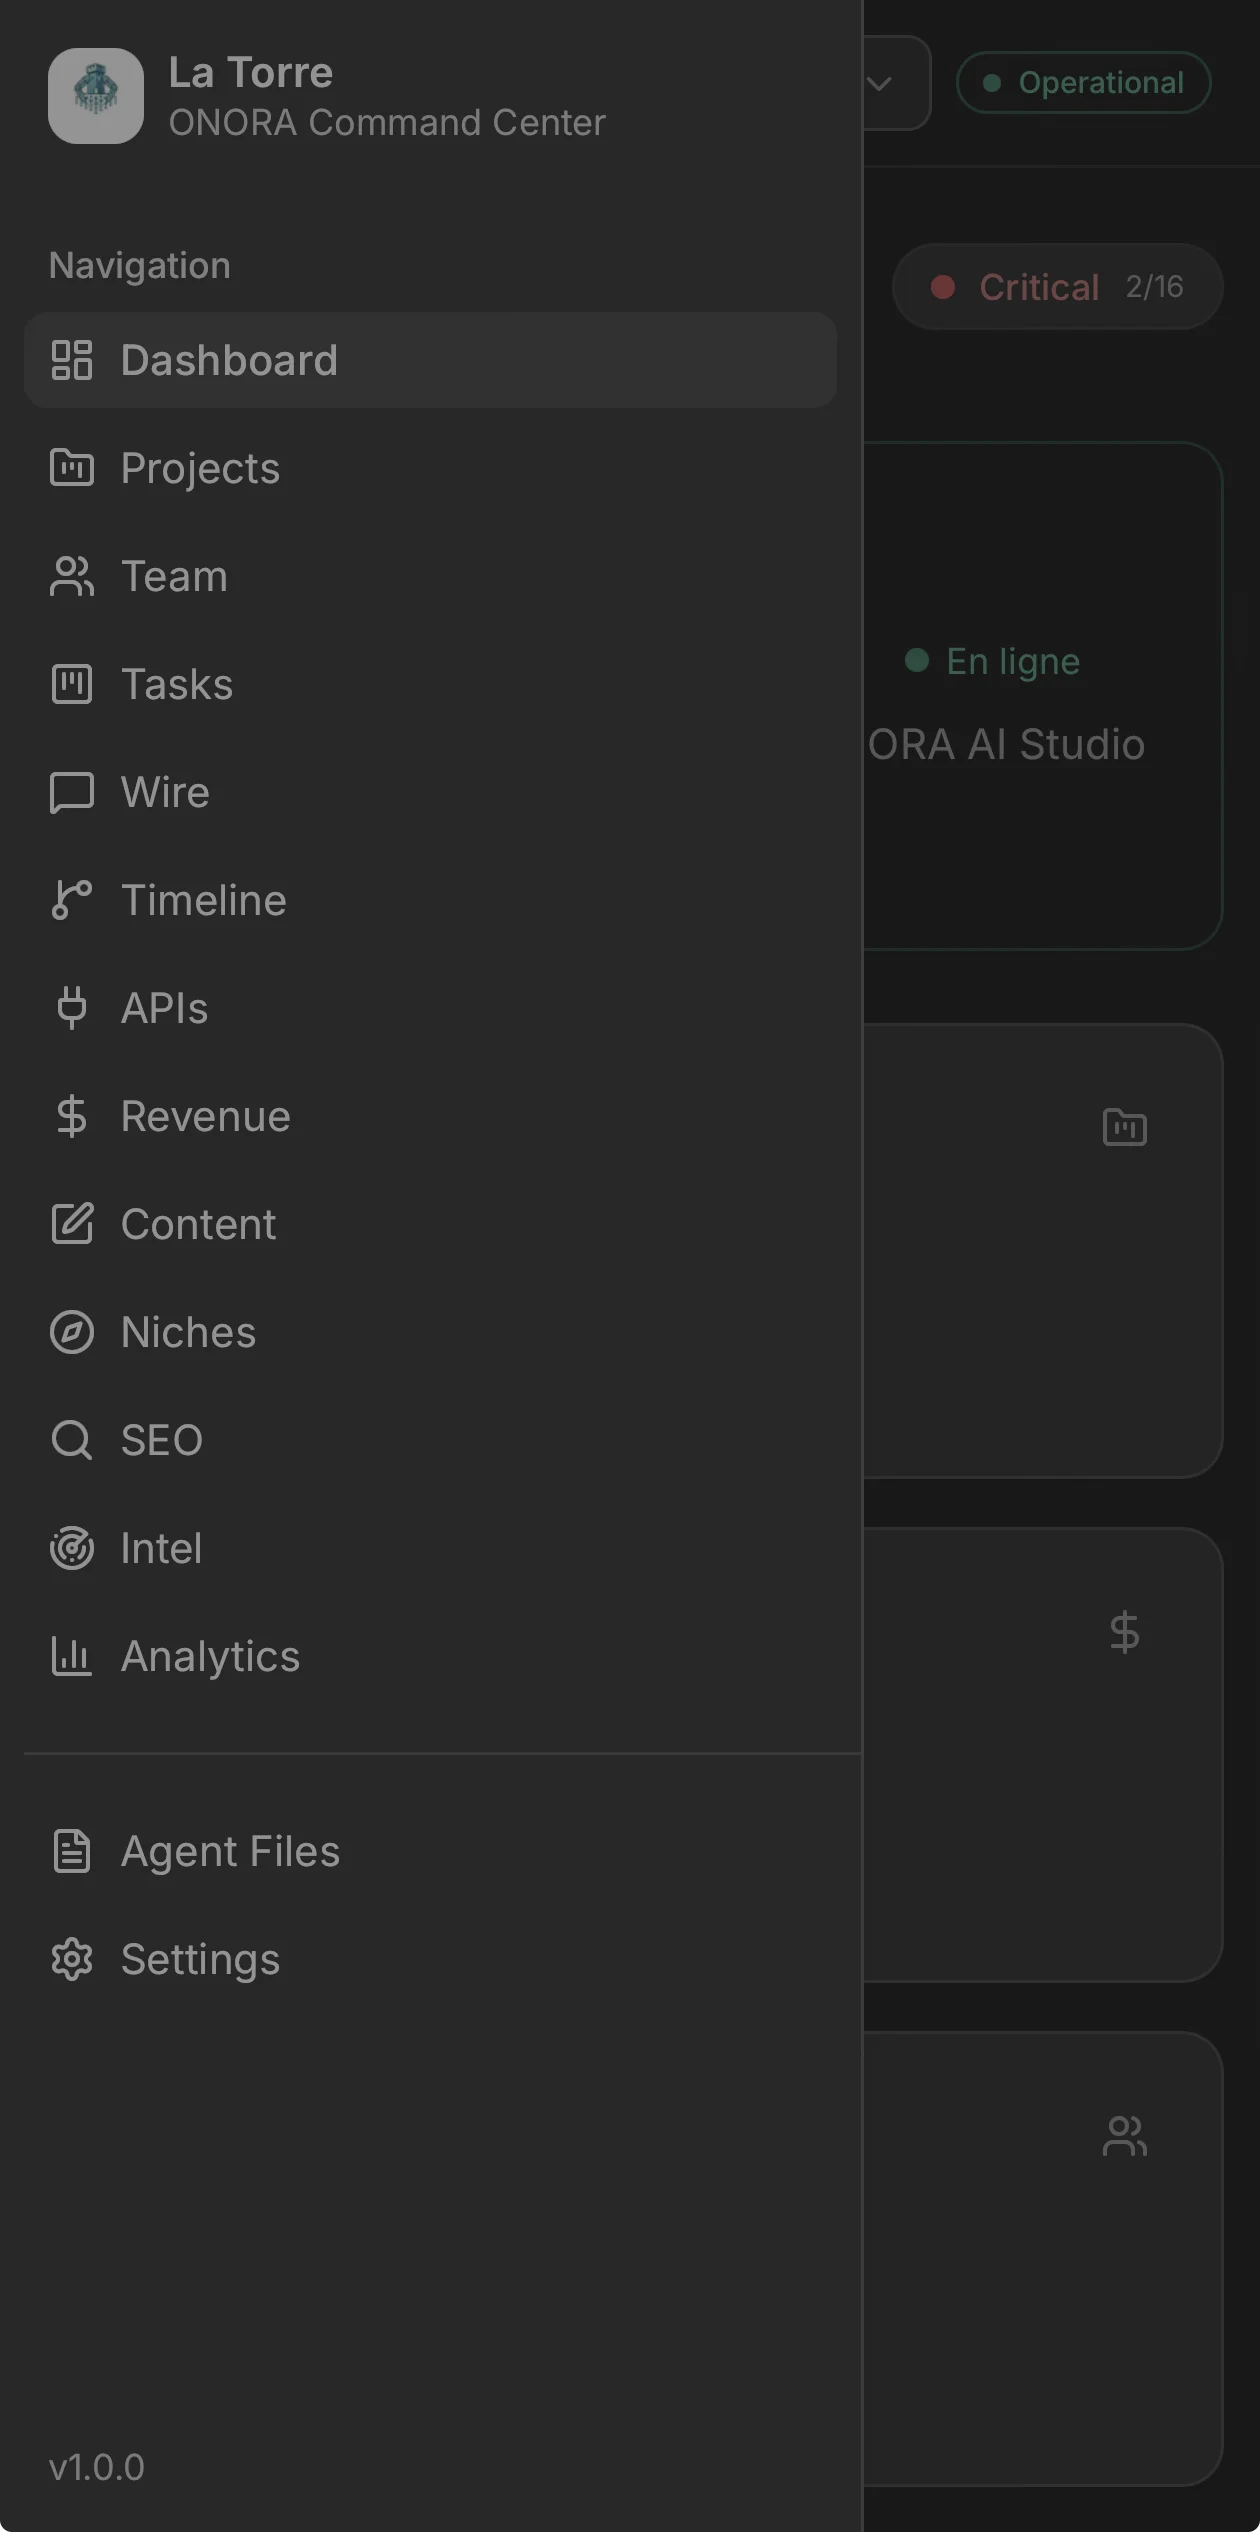This screenshot has height=2532, width=1260.
Task: Open the Agent Files link
Action: pyautogui.click(x=230, y=1852)
